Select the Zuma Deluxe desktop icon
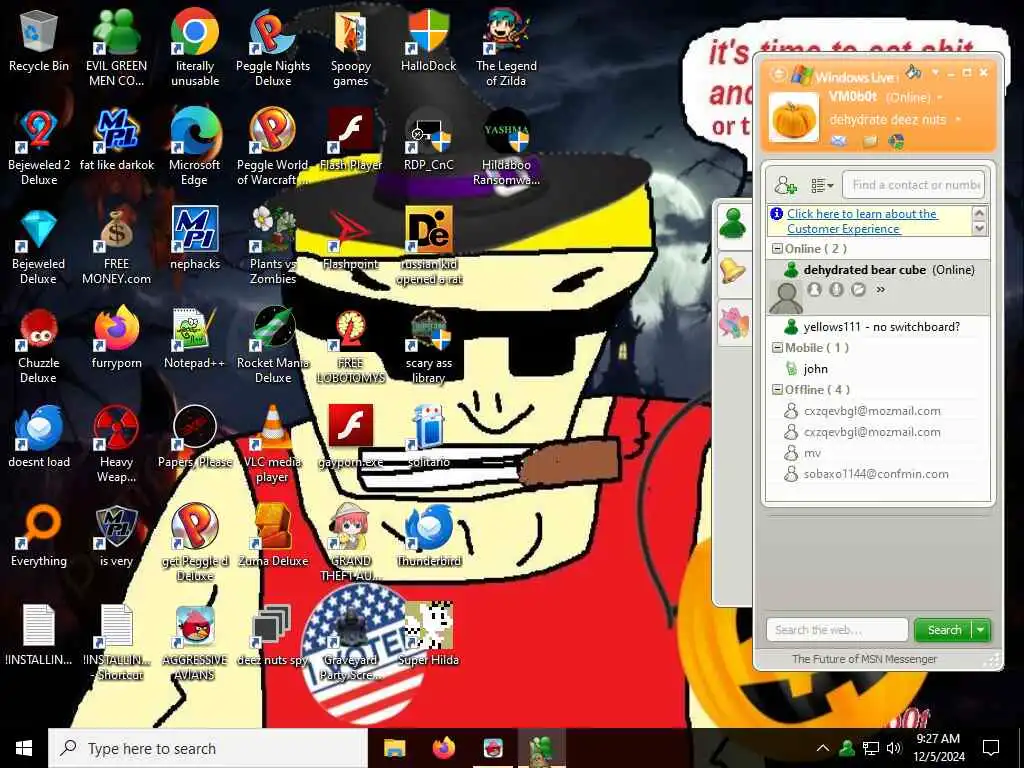The image size is (1024, 768). pos(273,536)
